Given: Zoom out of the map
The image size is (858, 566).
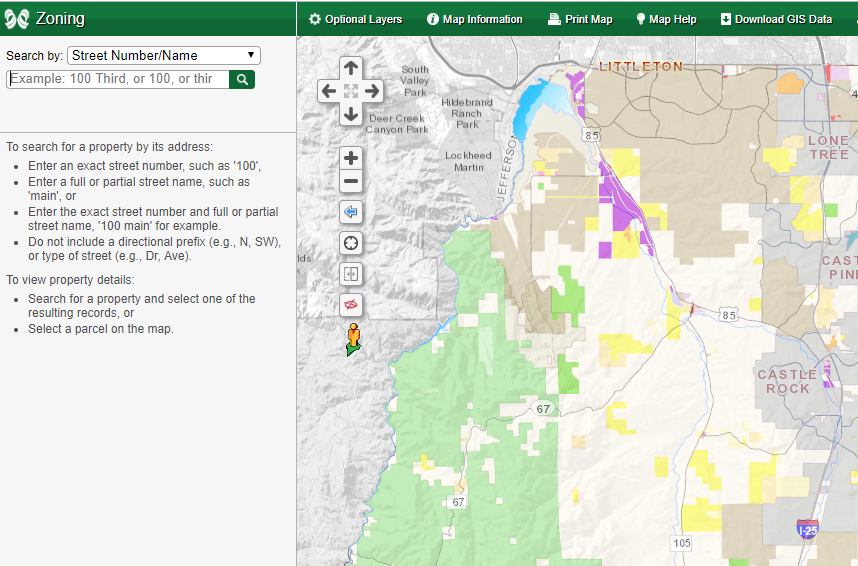Looking at the screenshot, I should 350,181.
